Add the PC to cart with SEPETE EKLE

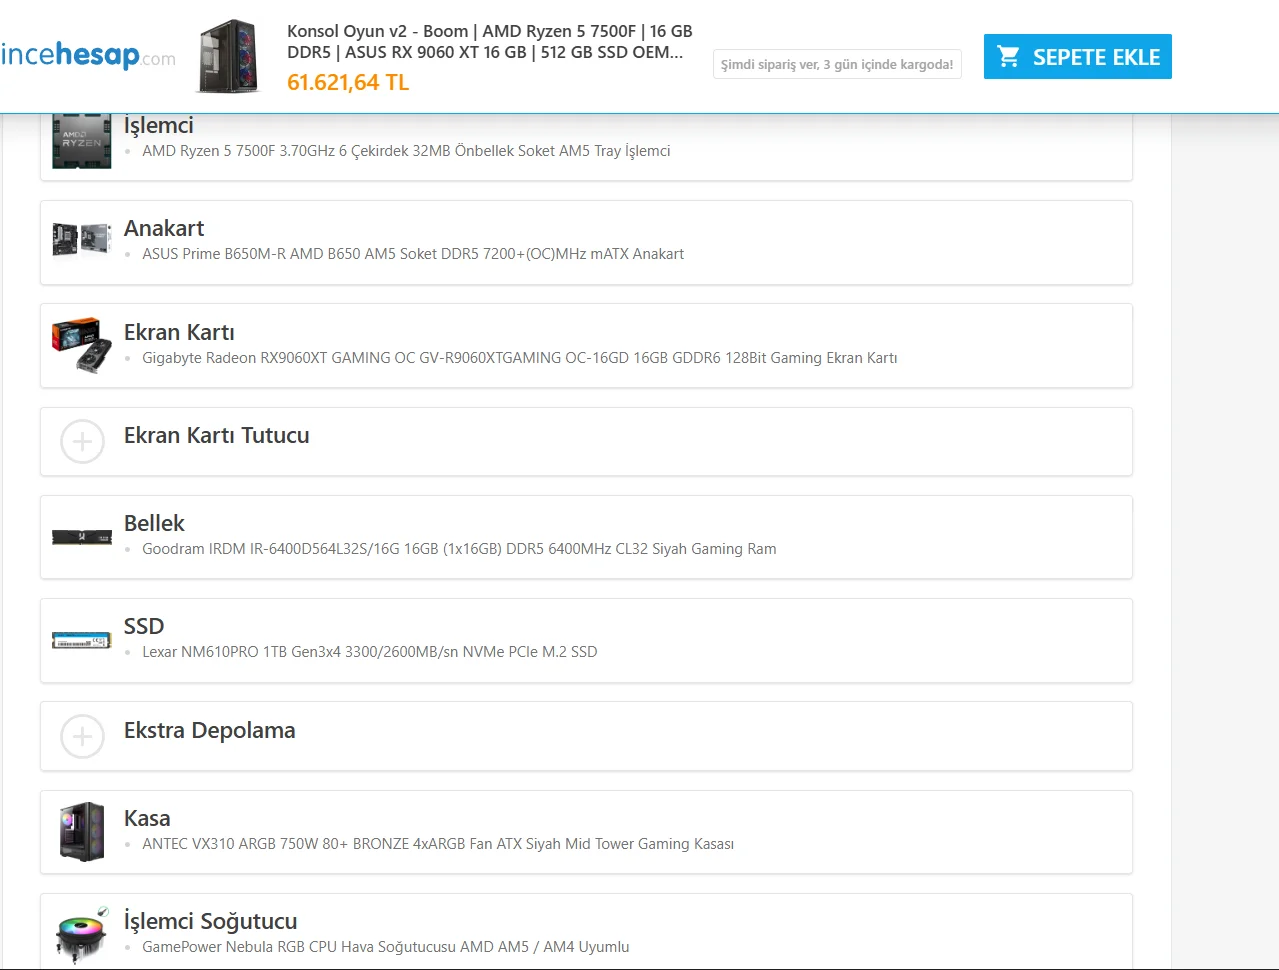1078,57
